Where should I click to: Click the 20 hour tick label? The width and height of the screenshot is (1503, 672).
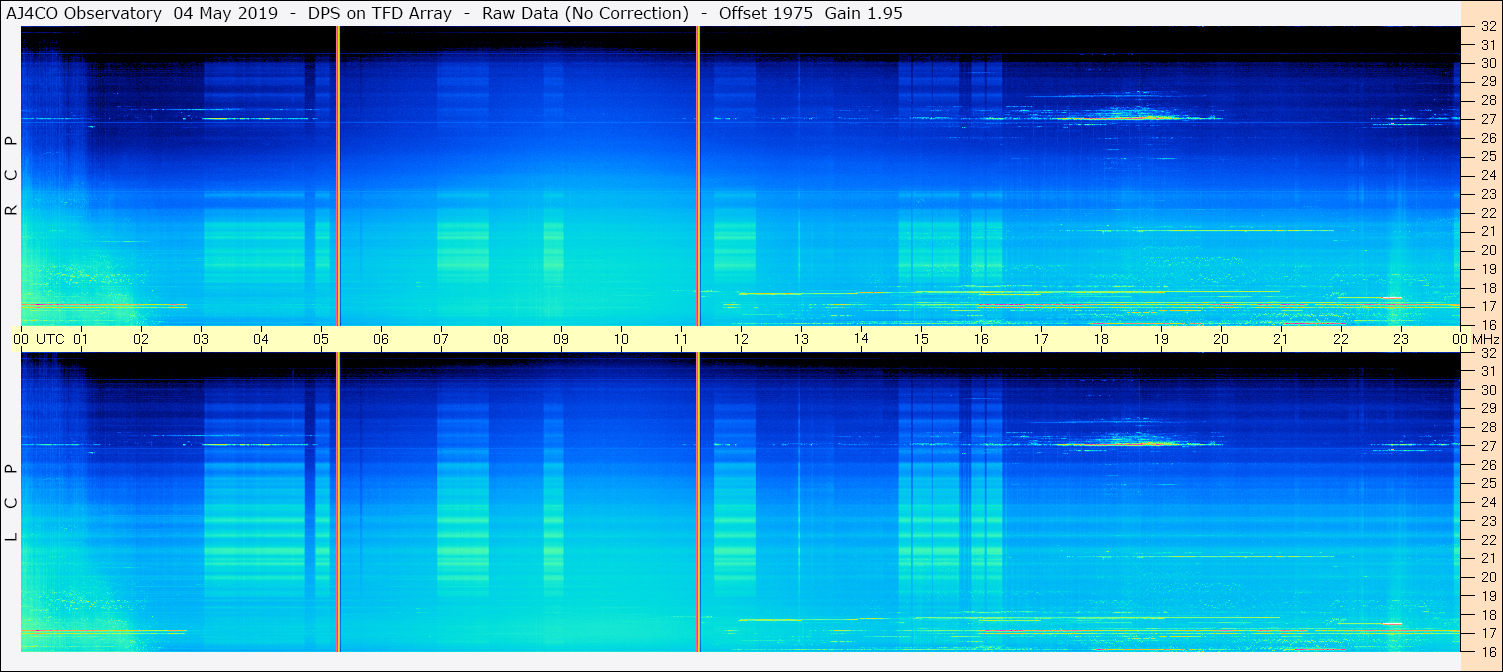click(x=1221, y=339)
